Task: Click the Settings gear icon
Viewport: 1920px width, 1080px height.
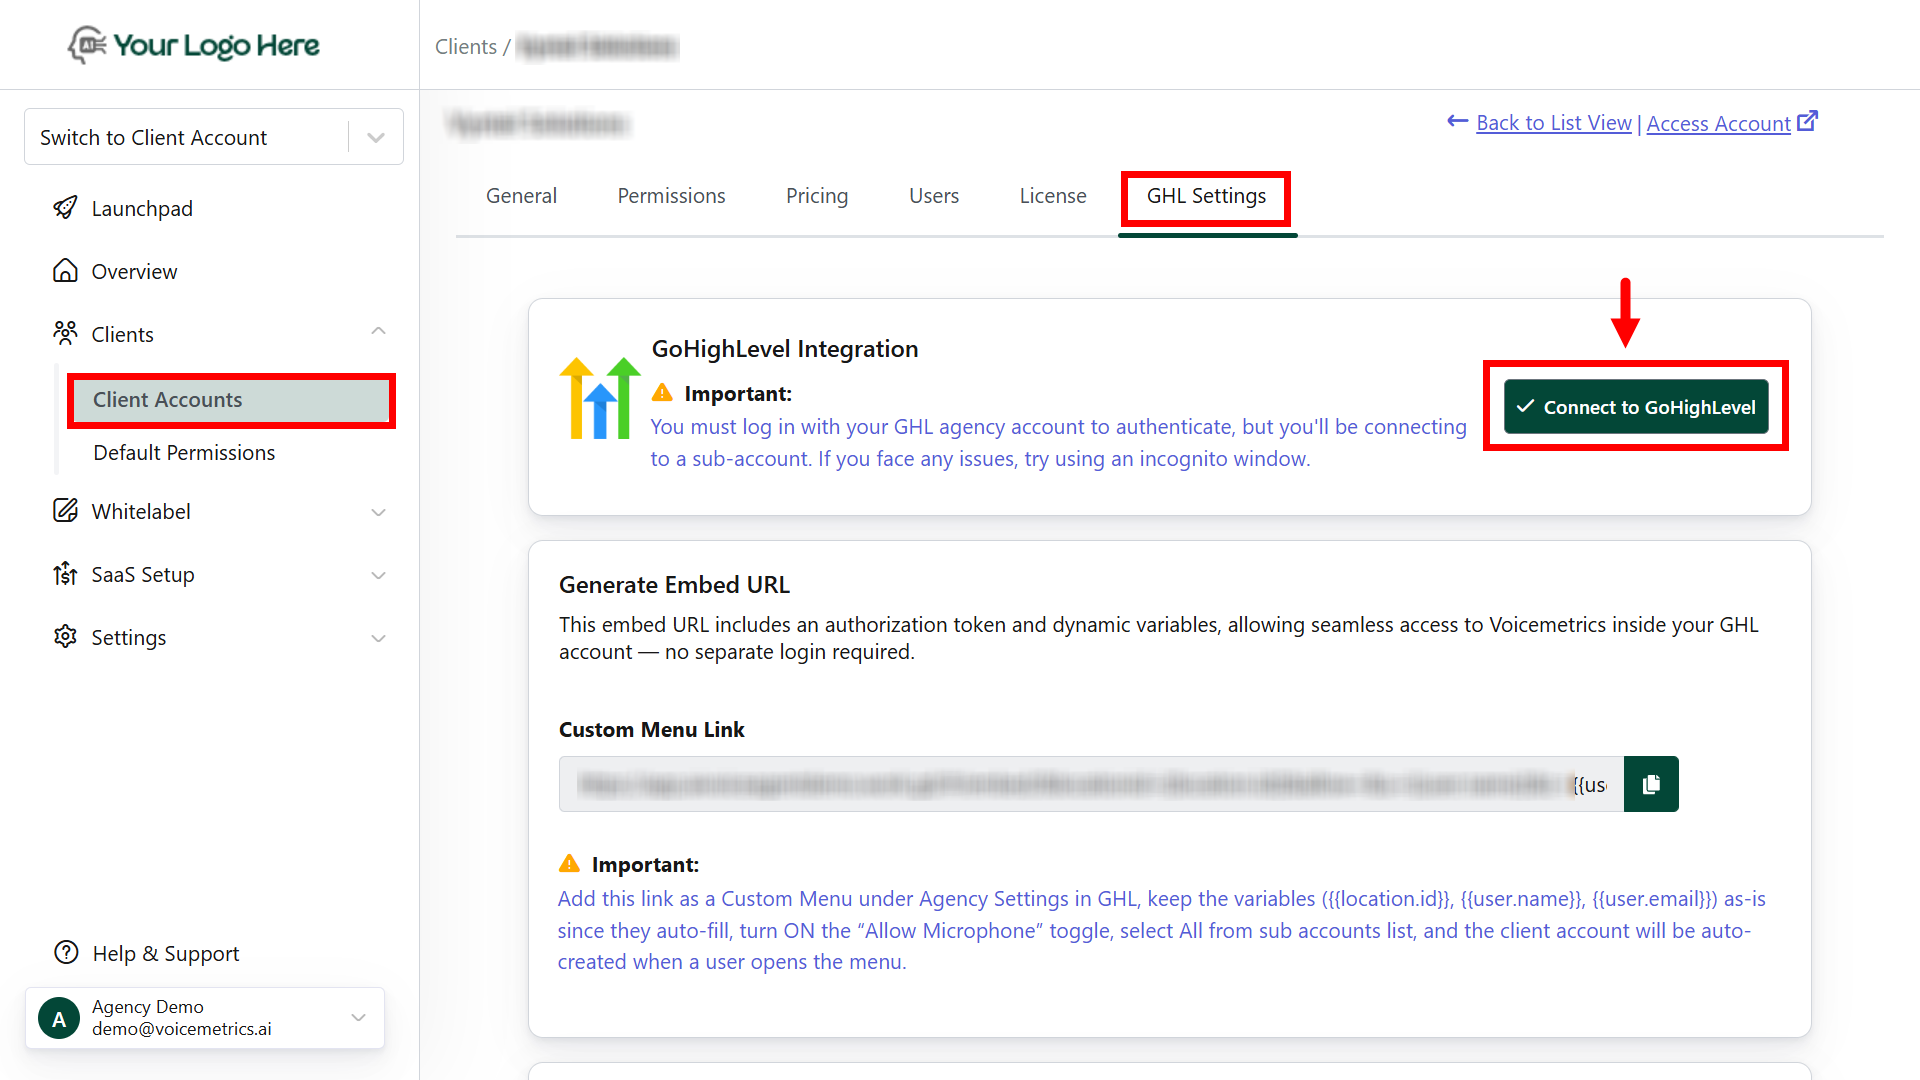Action: point(65,637)
